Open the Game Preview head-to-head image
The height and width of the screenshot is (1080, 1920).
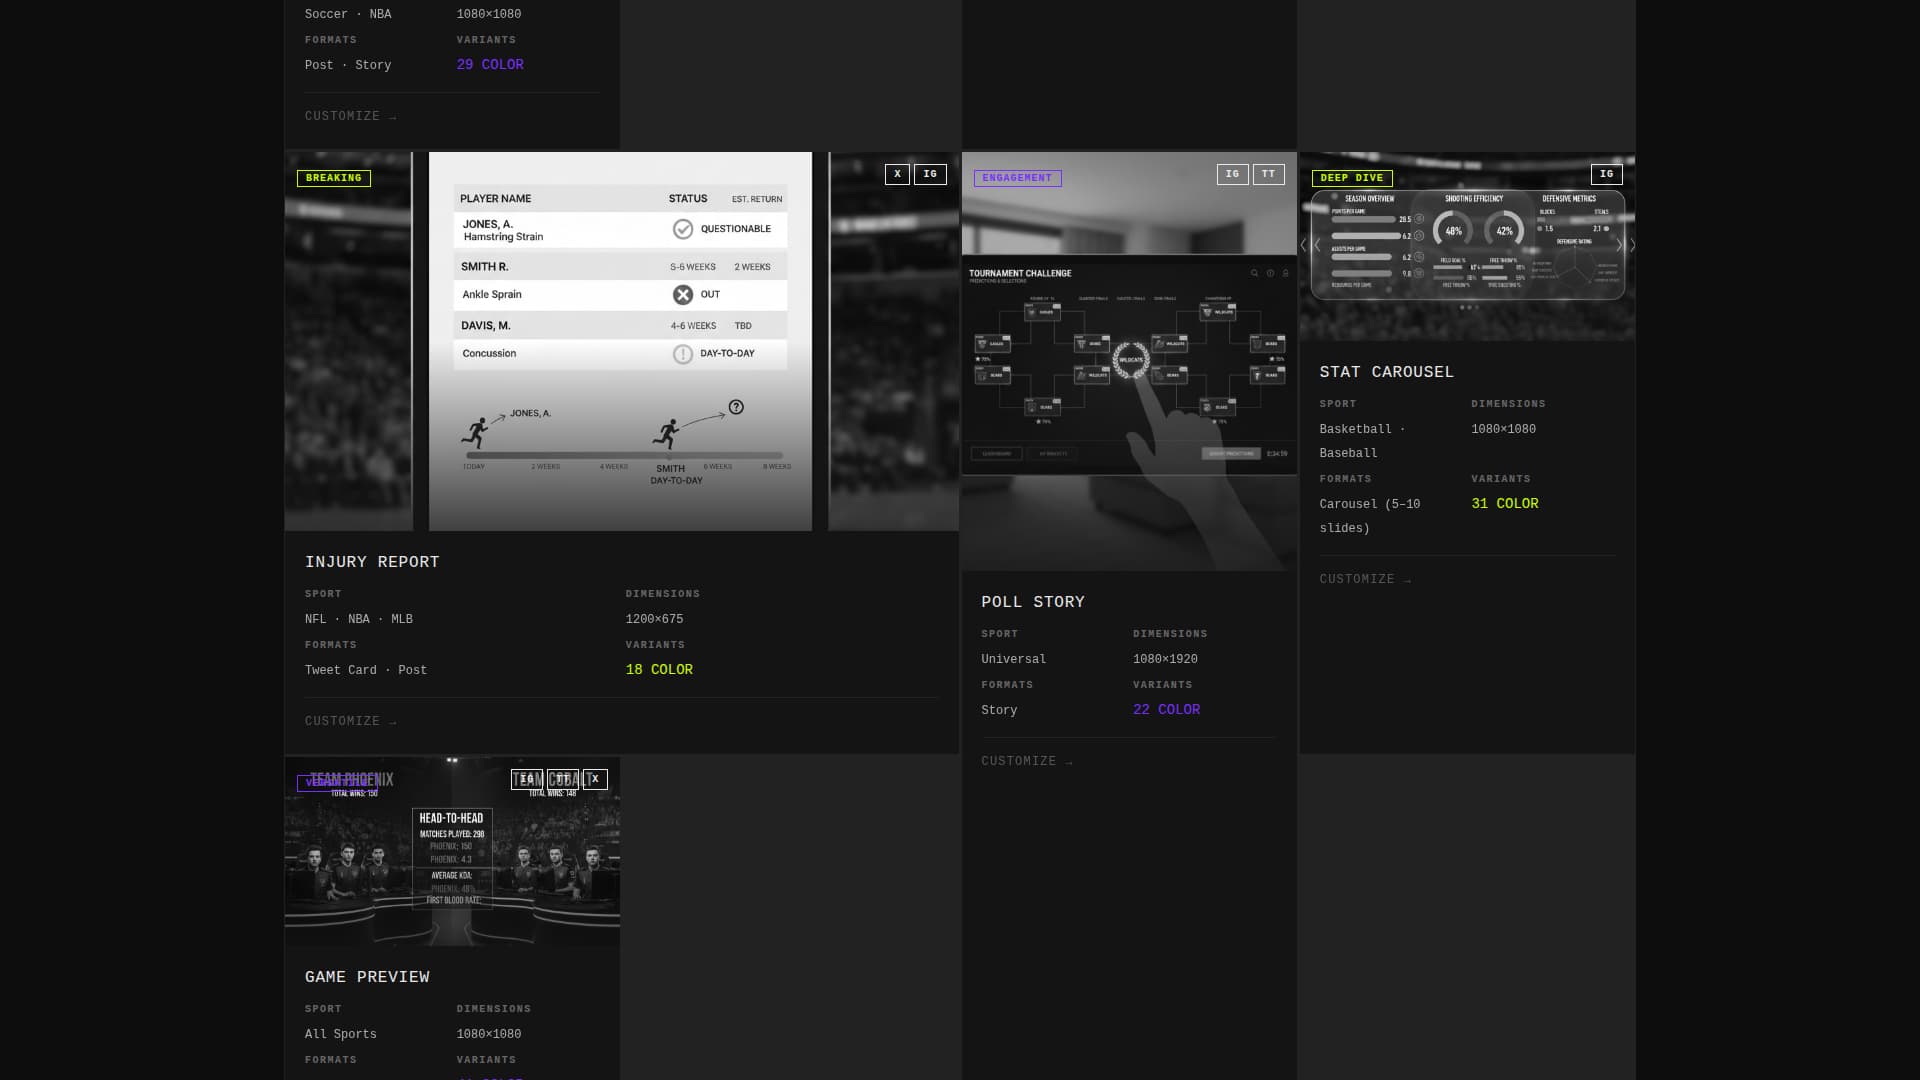pyautogui.click(x=452, y=851)
